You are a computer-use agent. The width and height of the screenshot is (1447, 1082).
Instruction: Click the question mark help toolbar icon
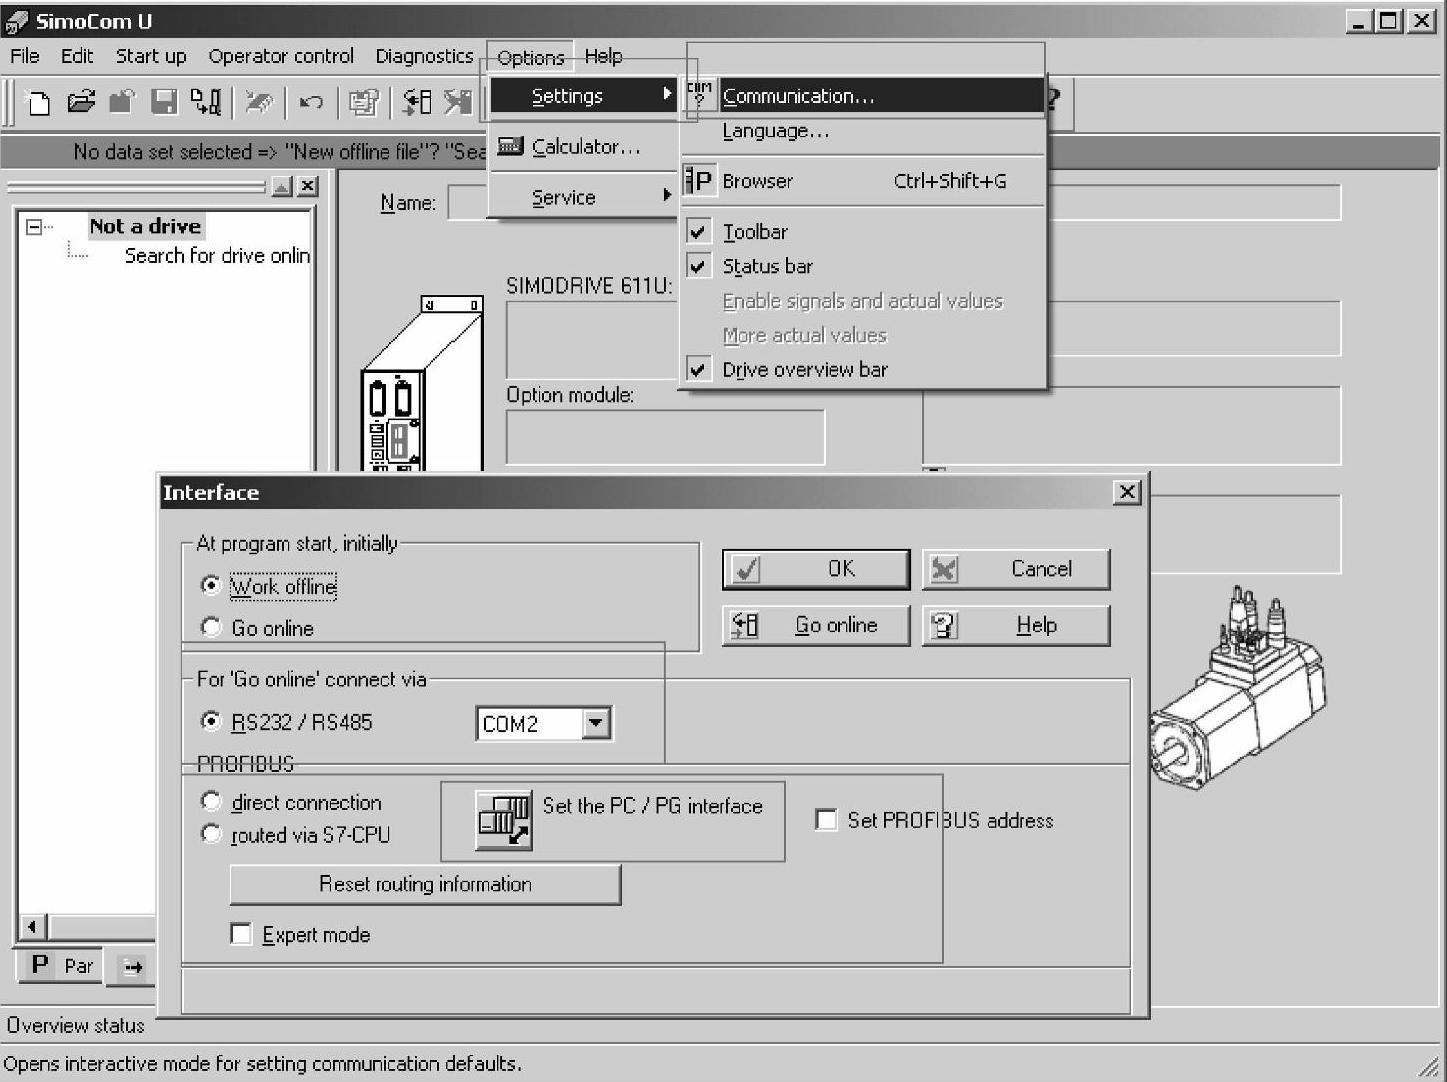(x=1052, y=100)
